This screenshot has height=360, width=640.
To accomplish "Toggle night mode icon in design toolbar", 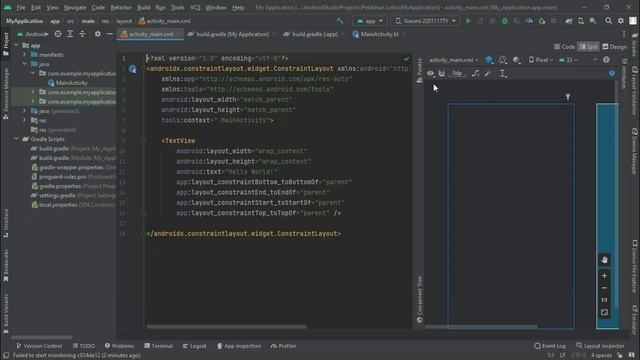I will 517,60.
